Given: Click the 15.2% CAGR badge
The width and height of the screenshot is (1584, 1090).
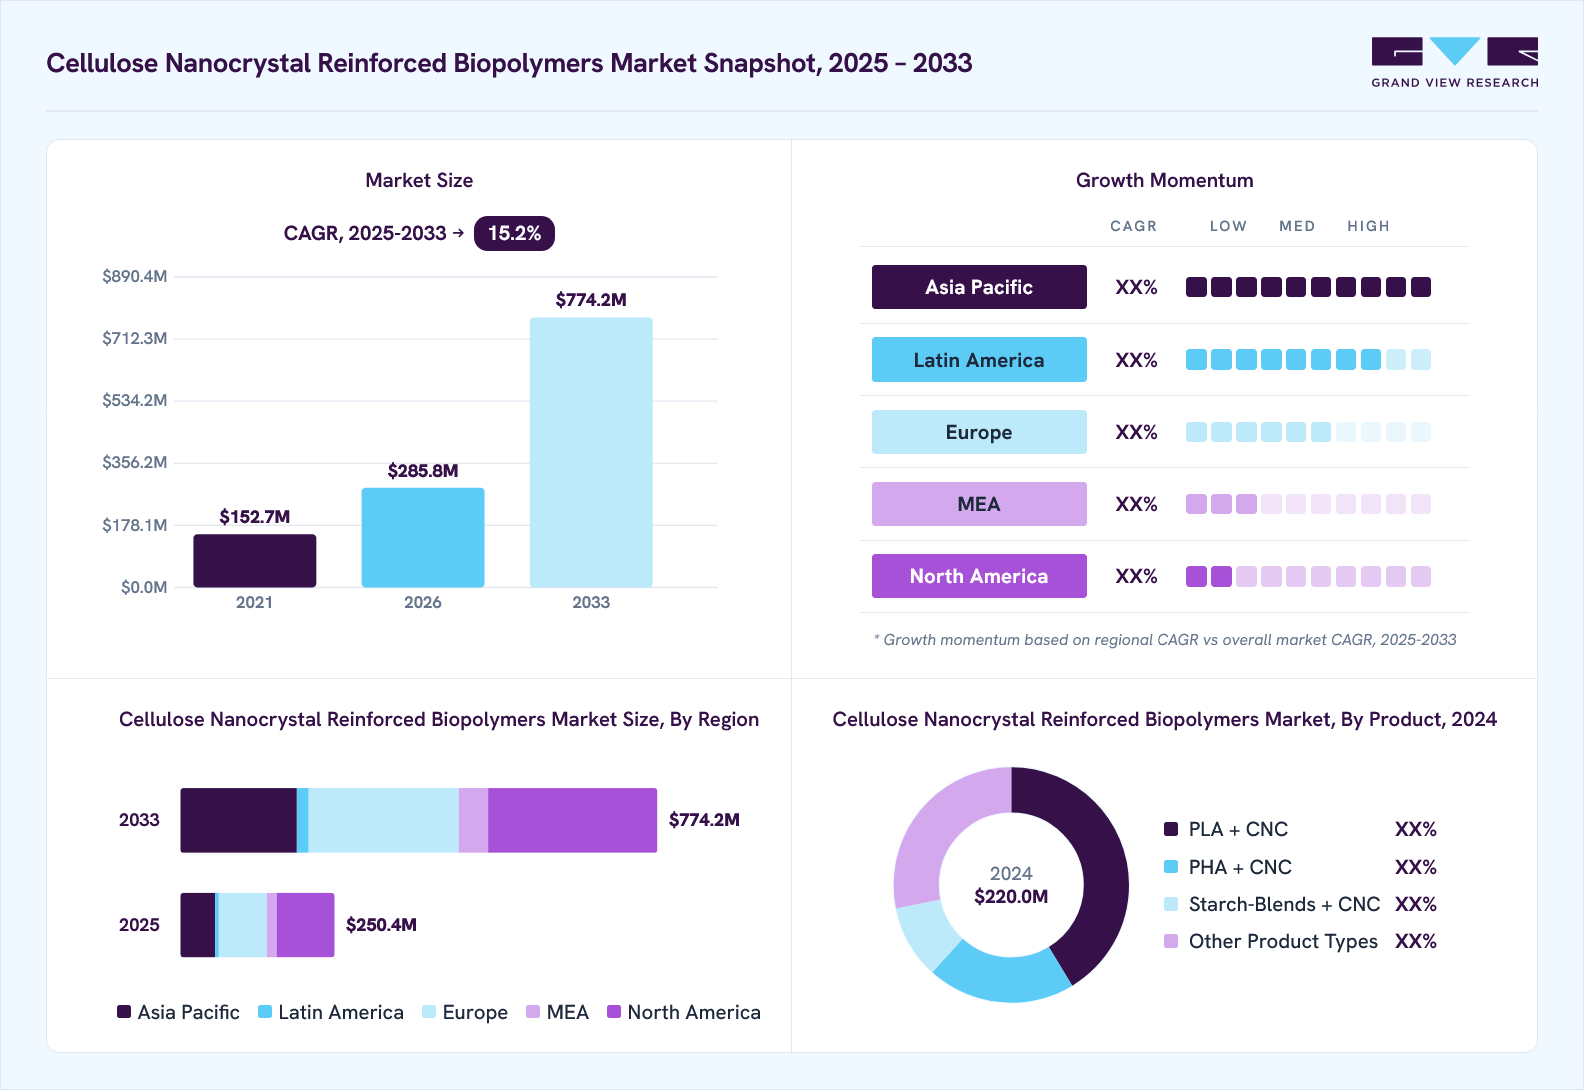Looking at the screenshot, I should click(514, 233).
